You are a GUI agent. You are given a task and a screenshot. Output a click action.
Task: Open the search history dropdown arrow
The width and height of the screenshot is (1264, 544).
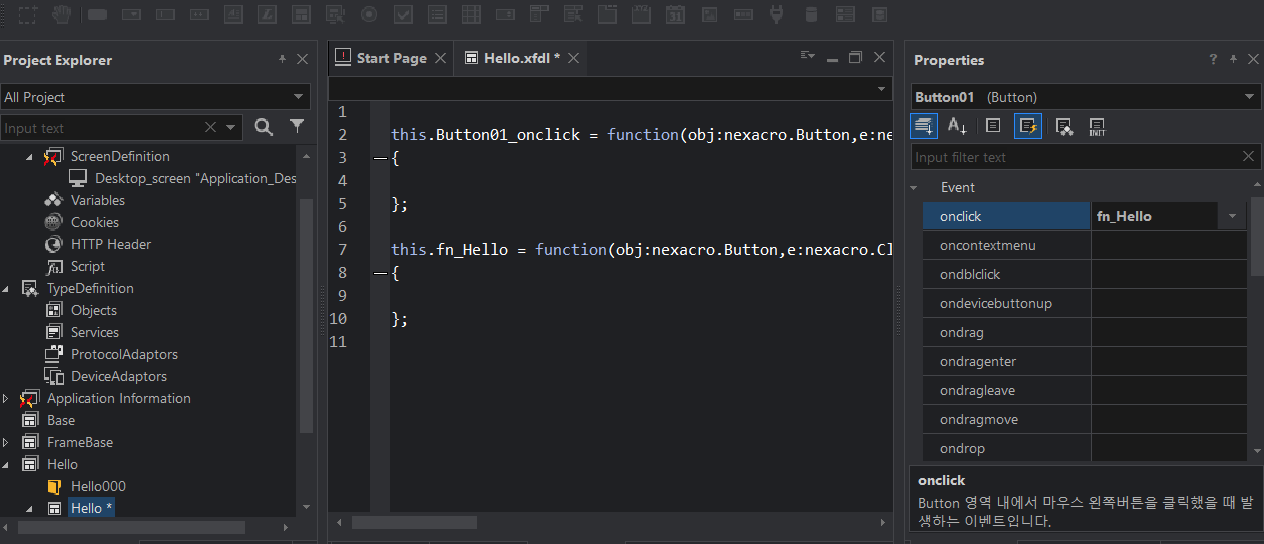(x=231, y=127)
